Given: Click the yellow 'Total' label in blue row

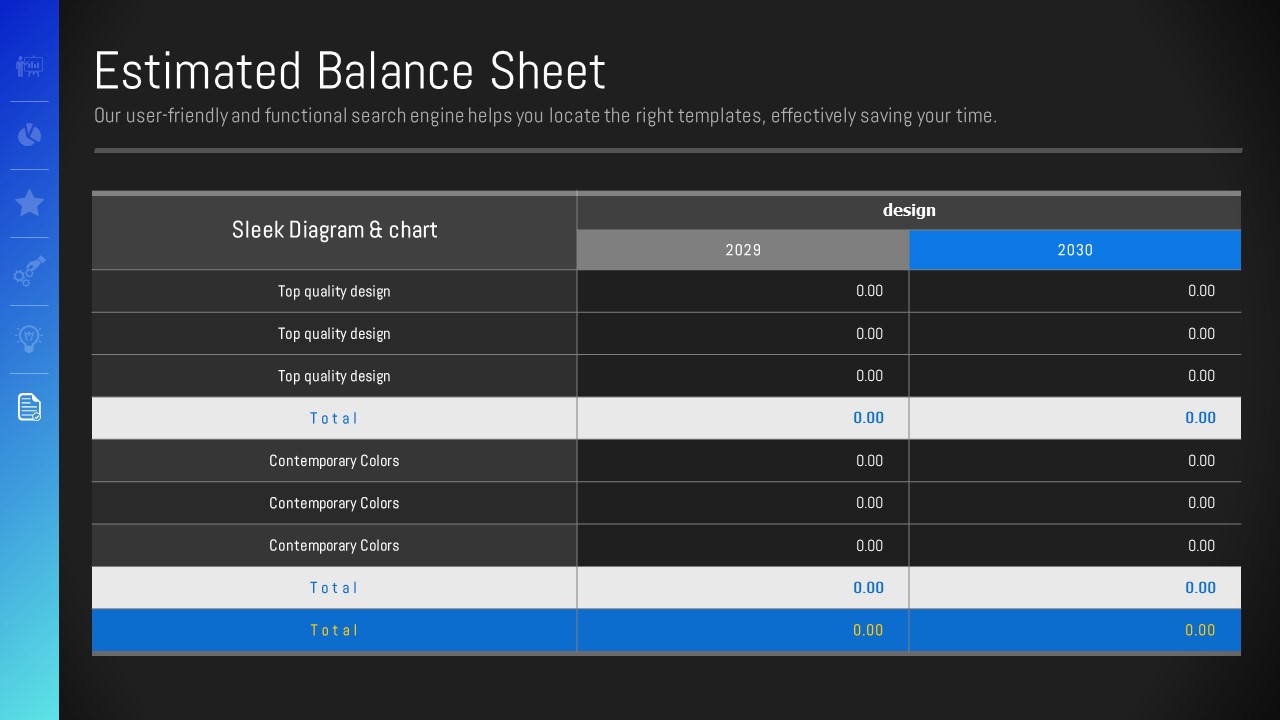Looking at the screenshot, I should 334,630.
